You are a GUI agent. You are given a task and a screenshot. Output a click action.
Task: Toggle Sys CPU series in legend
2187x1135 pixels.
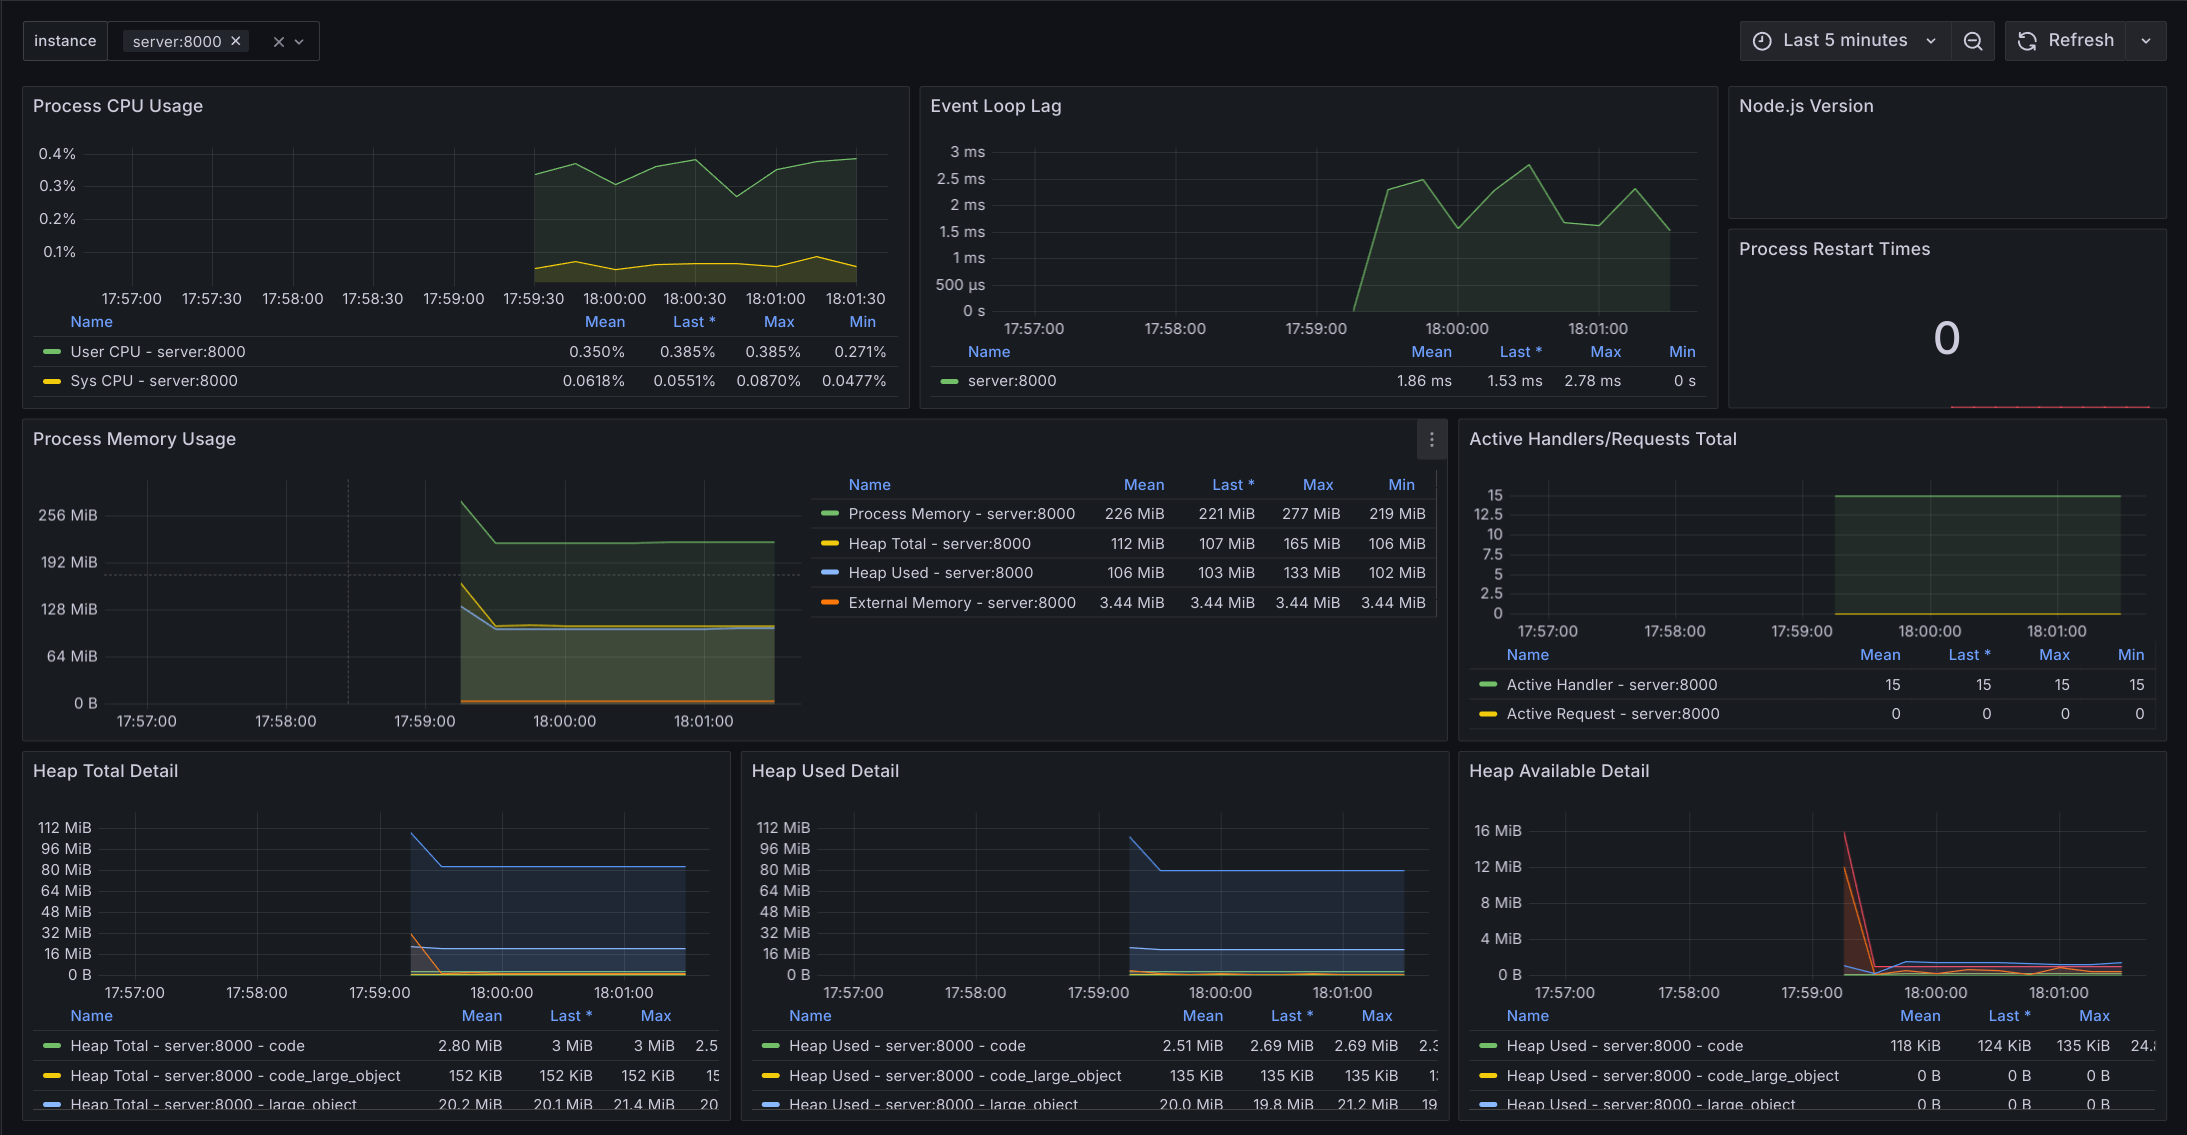(153, 381)
